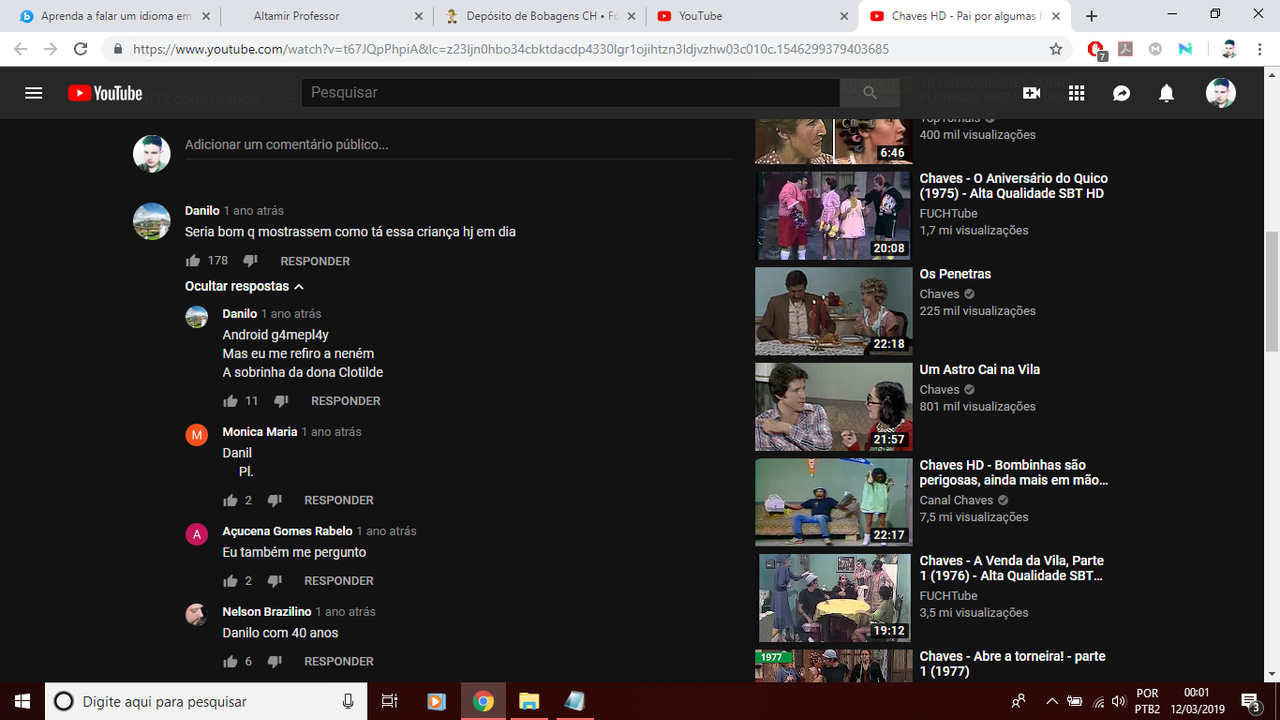Open File Explorer from the taskbar

tap(528, 701)
